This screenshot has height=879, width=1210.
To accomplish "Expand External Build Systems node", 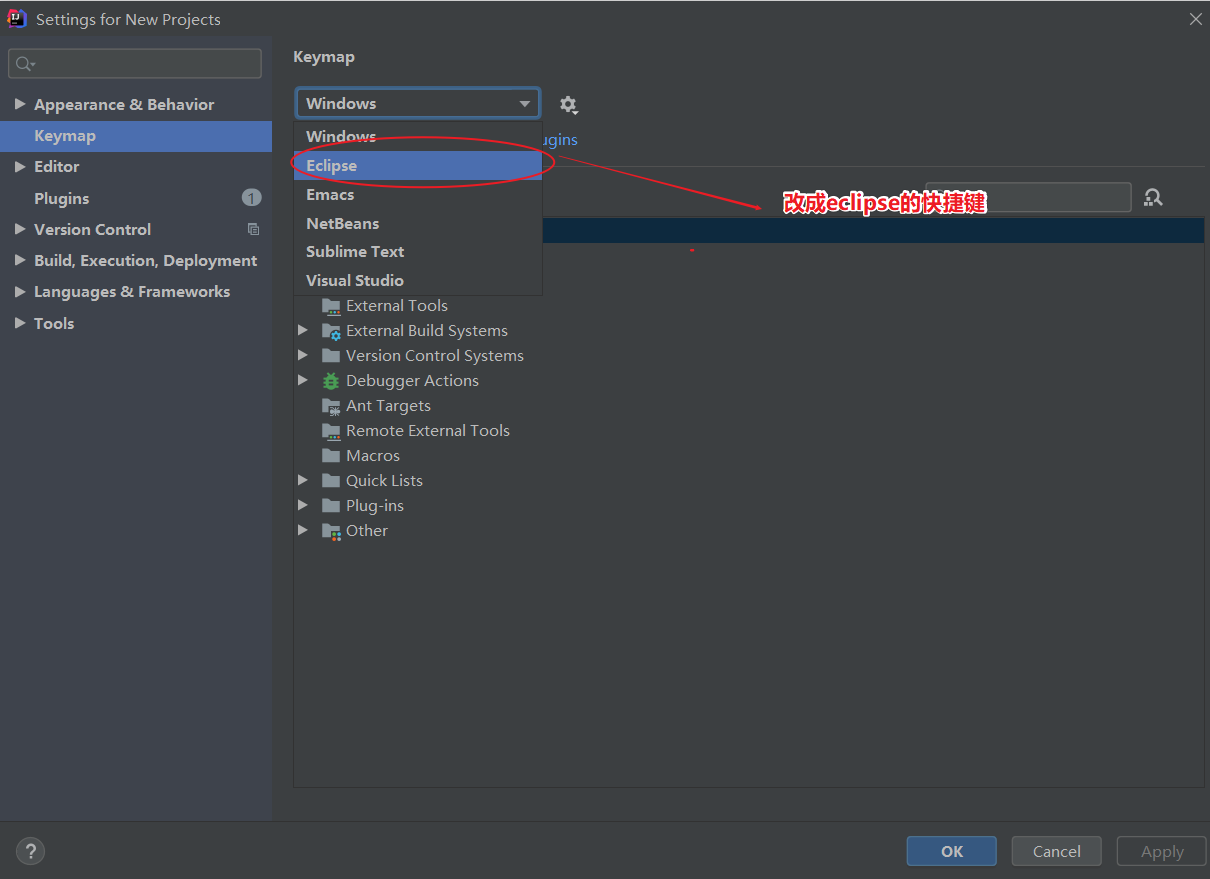I will (x=303, y=330).
